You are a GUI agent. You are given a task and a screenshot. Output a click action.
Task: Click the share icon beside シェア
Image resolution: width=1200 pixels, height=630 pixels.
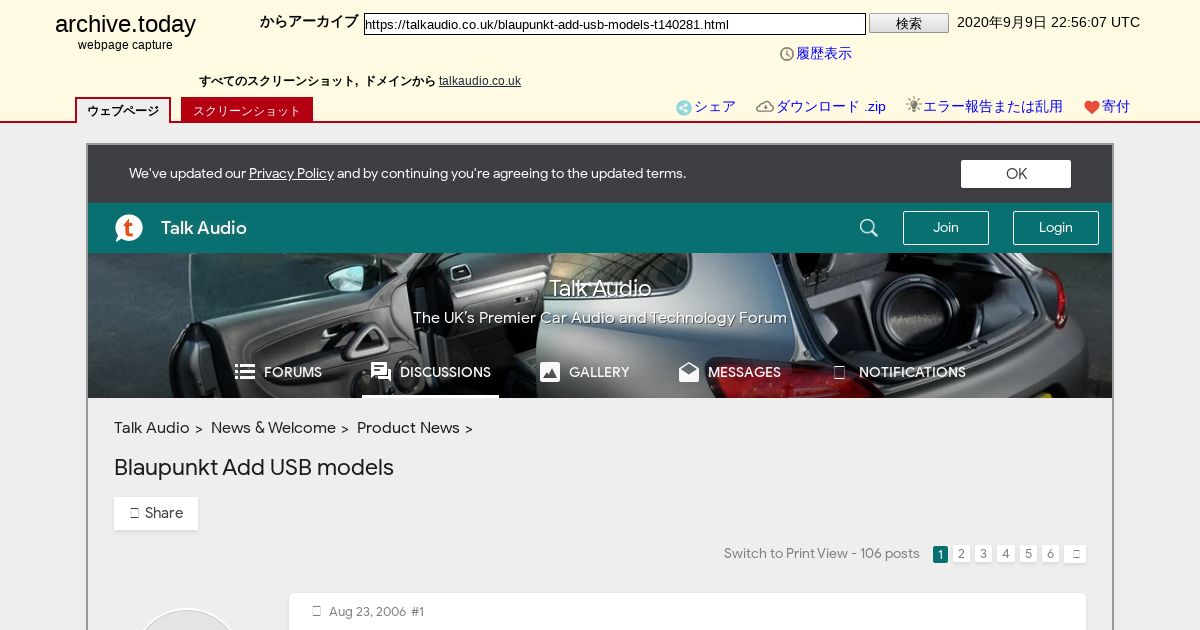[684, 108]
